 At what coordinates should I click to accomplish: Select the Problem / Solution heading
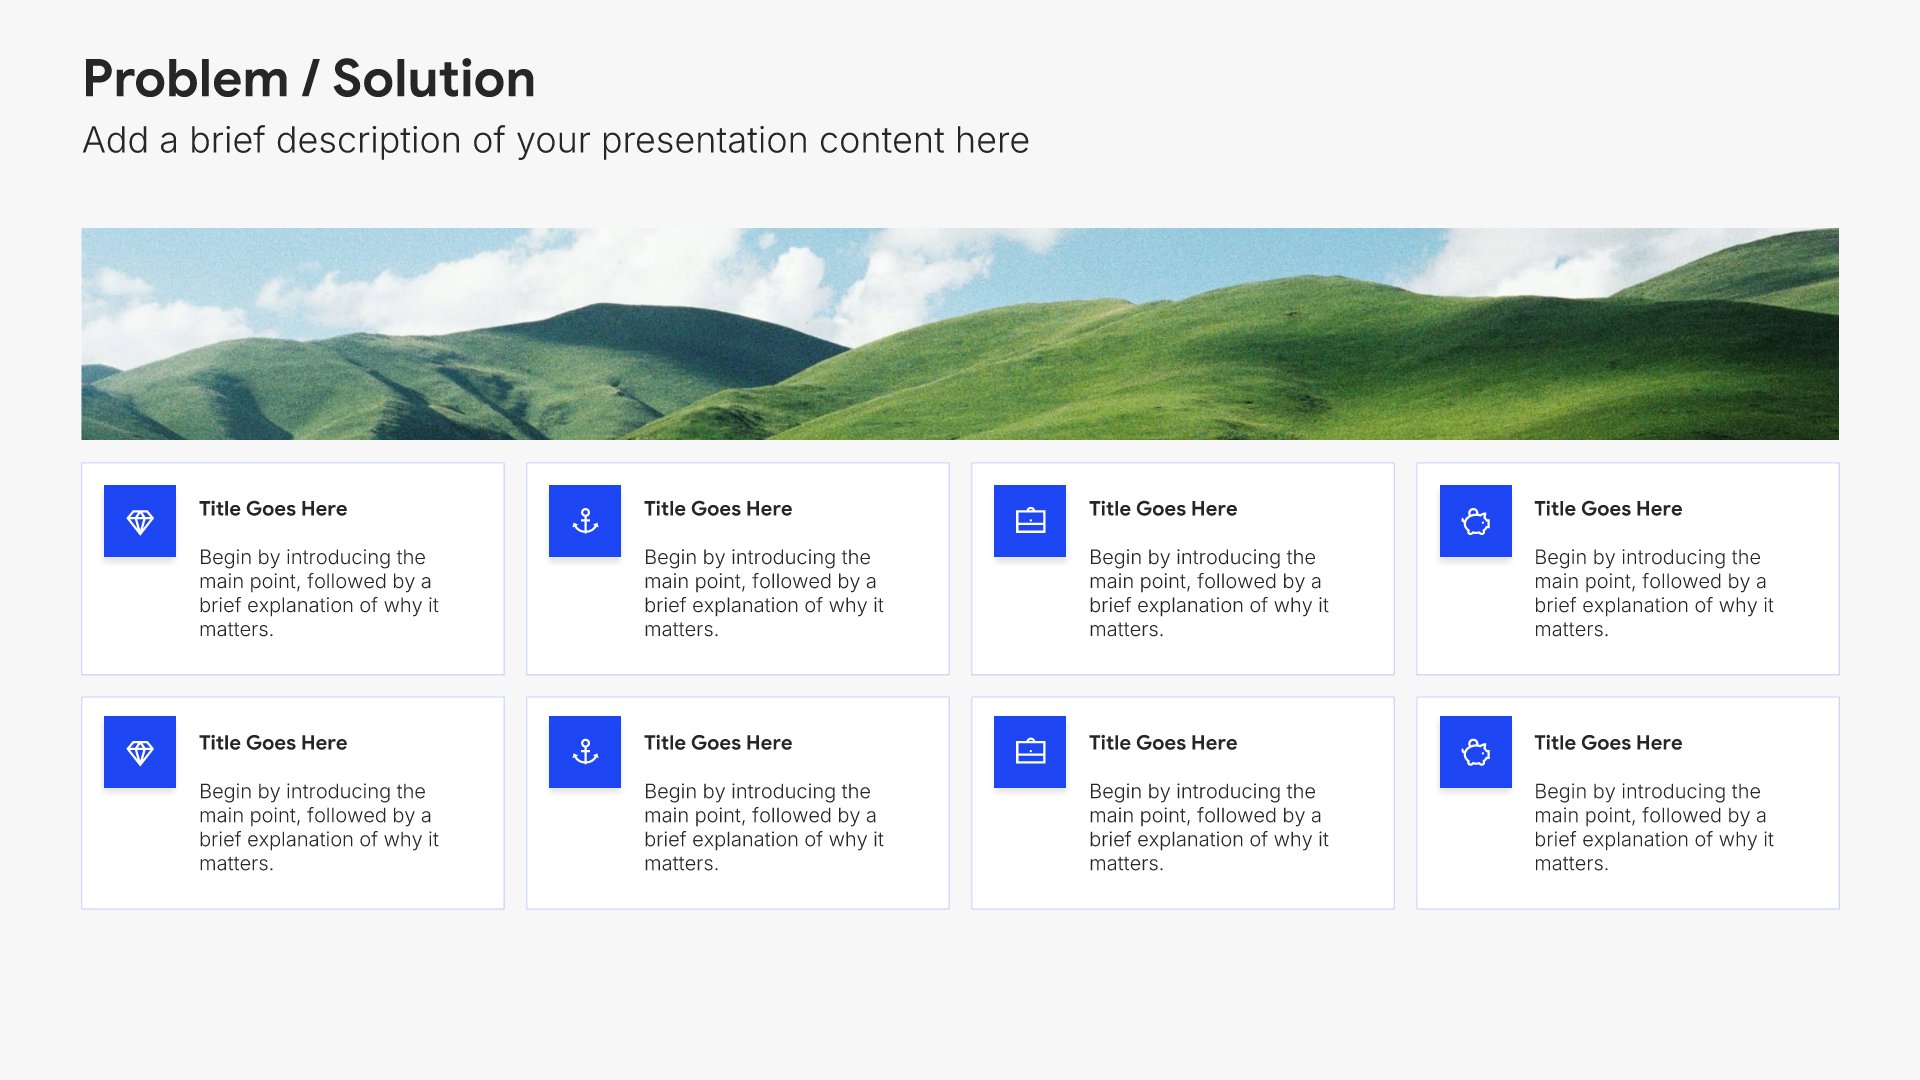point(309,78)
